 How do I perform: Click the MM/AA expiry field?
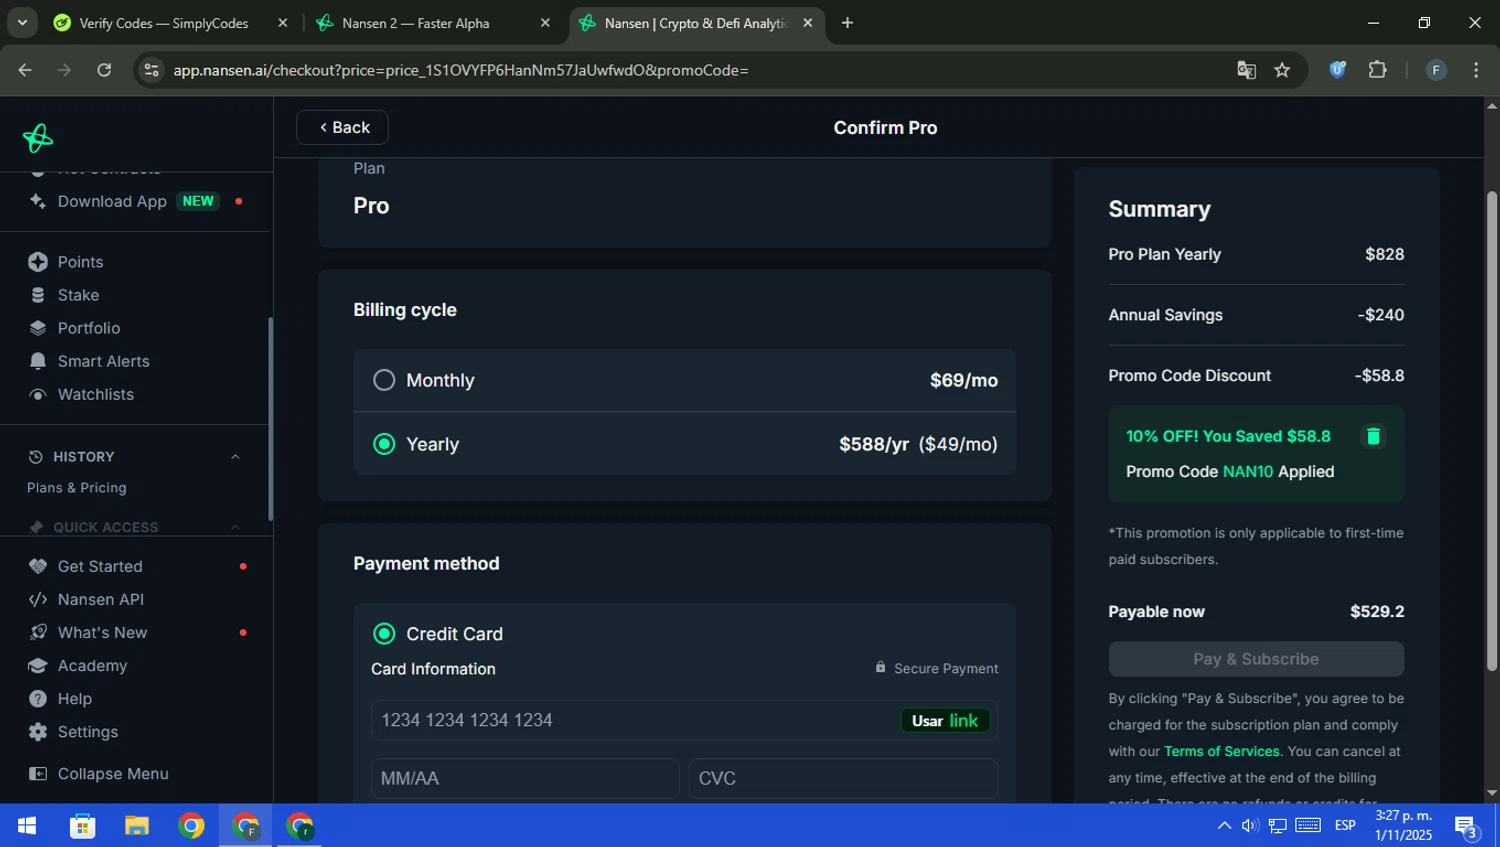525,778
